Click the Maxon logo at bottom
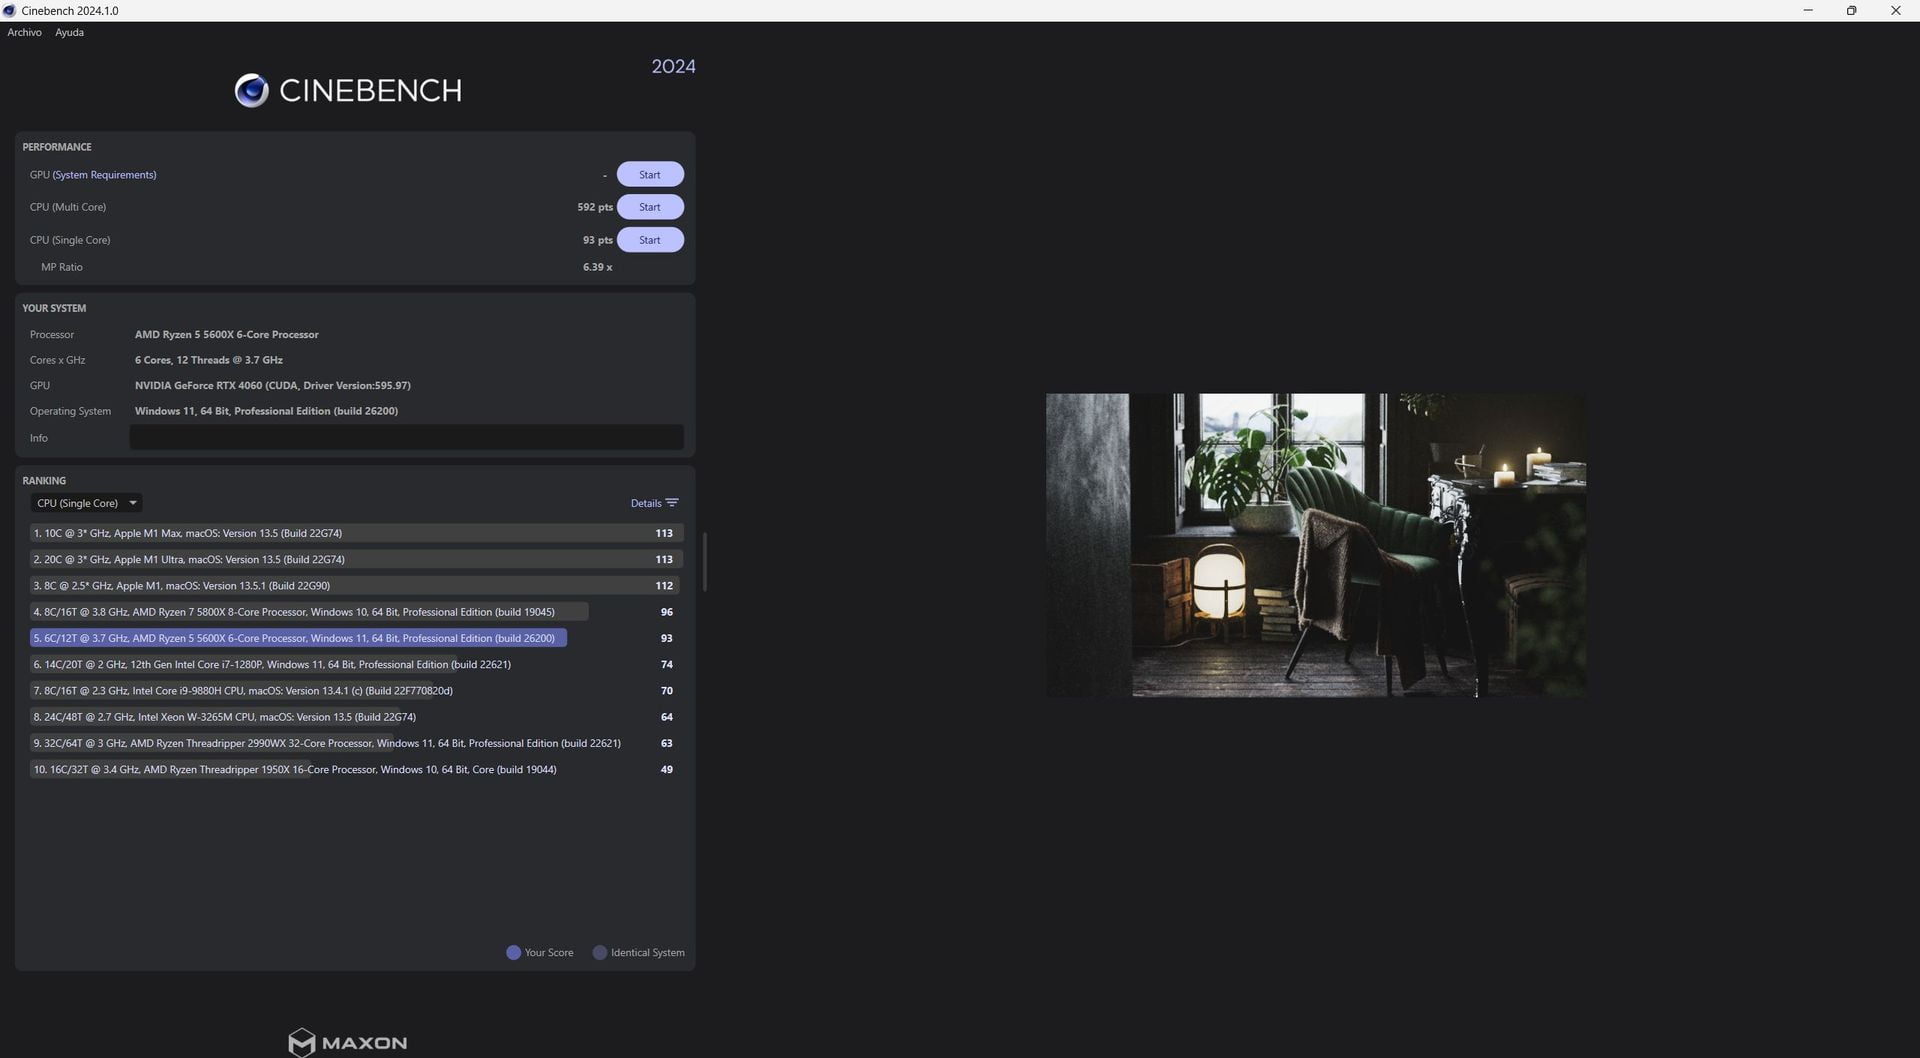1920x1058 pixels. click(x=347, y=1042)
